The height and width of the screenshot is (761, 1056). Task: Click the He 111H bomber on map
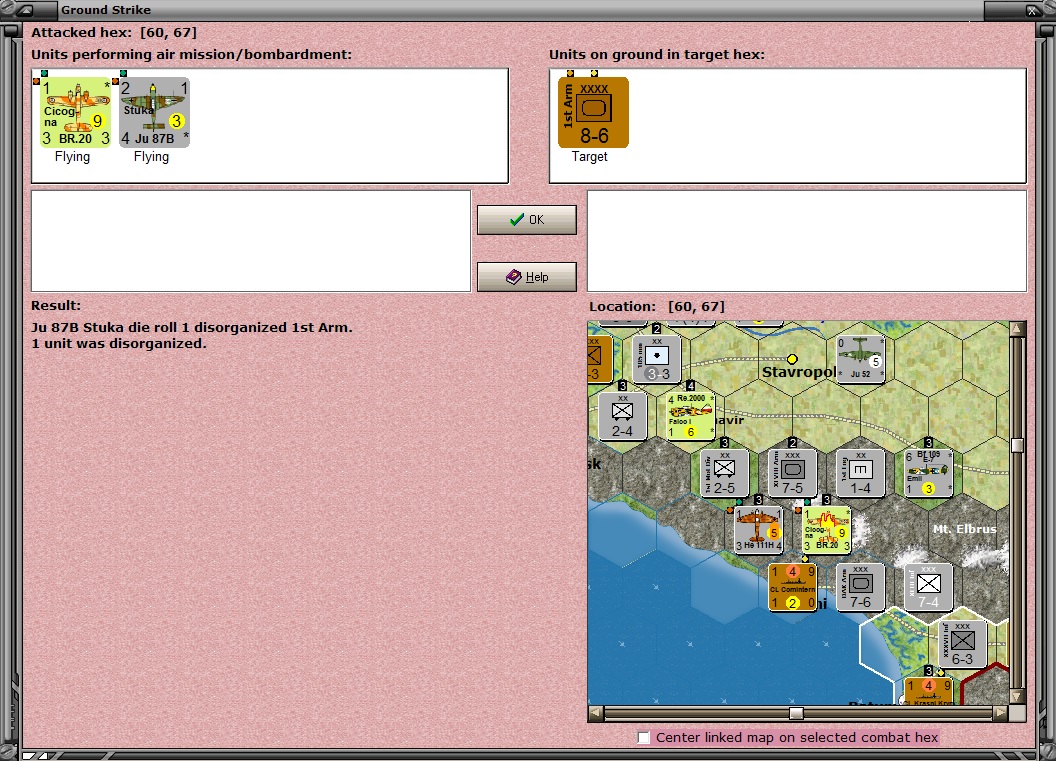click(758, 530)
